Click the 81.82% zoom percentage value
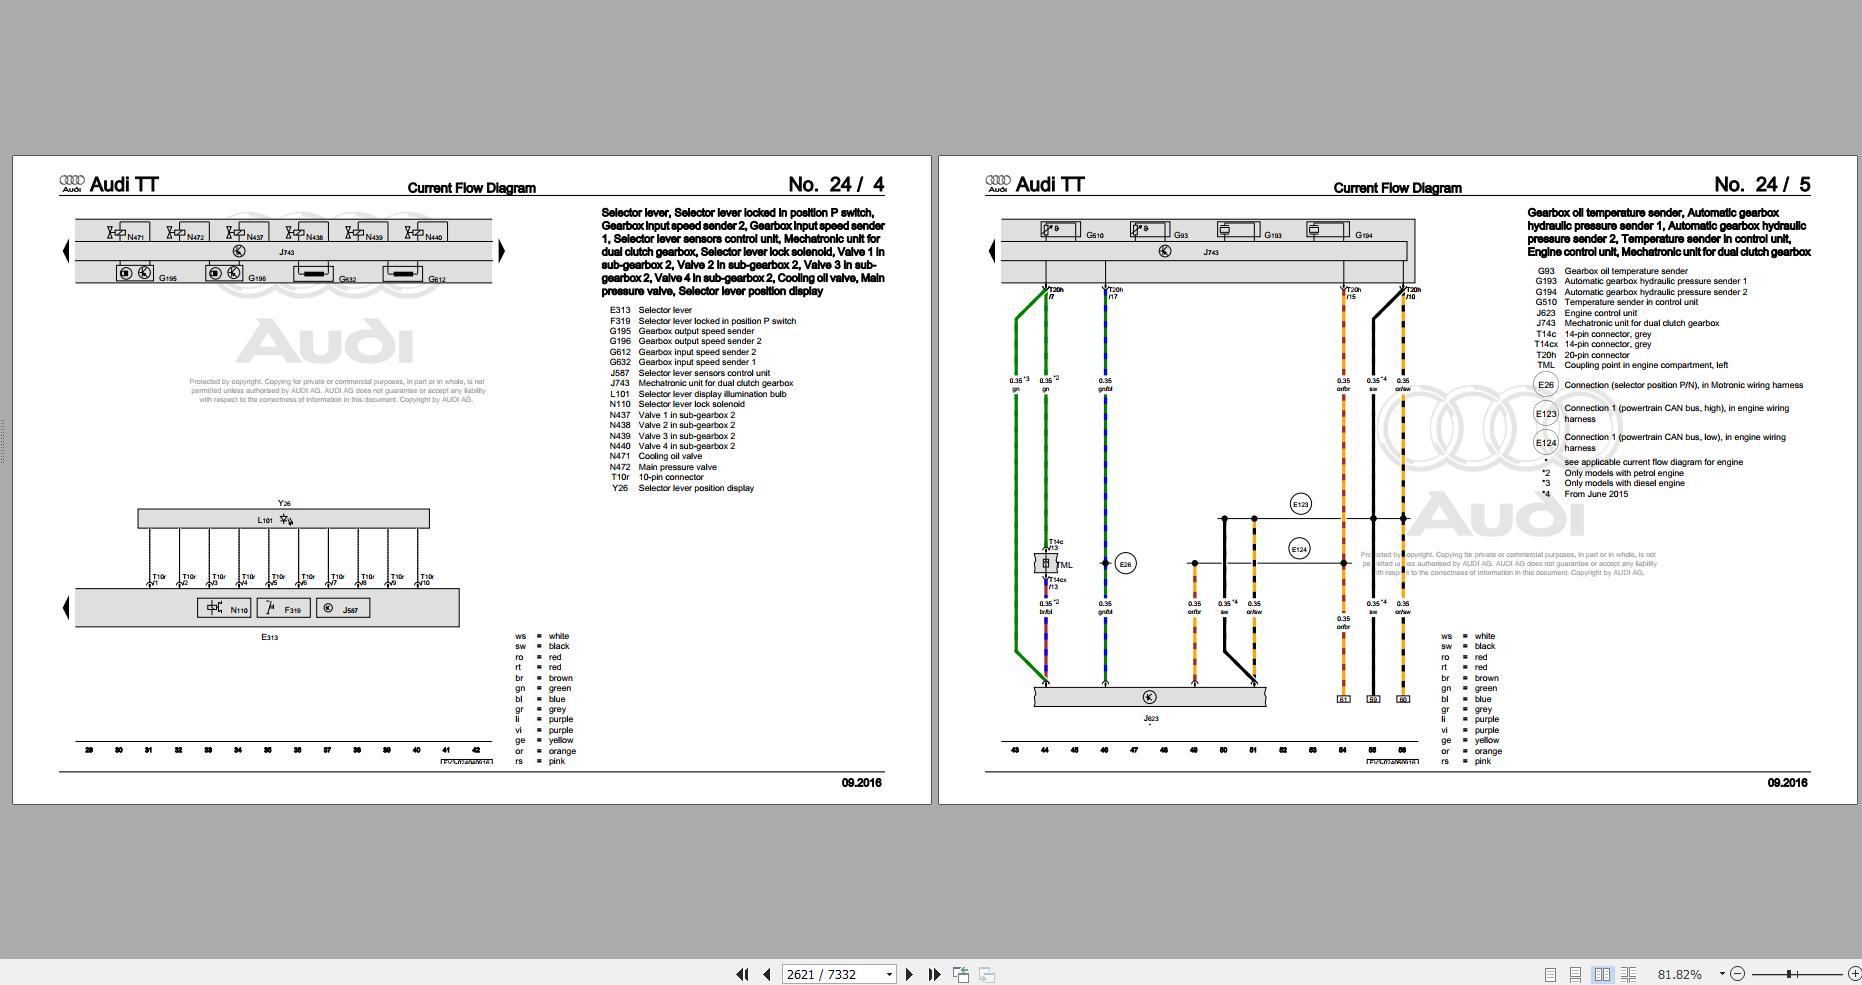This screenshot has width=1862, height=985. [1679, 974]
